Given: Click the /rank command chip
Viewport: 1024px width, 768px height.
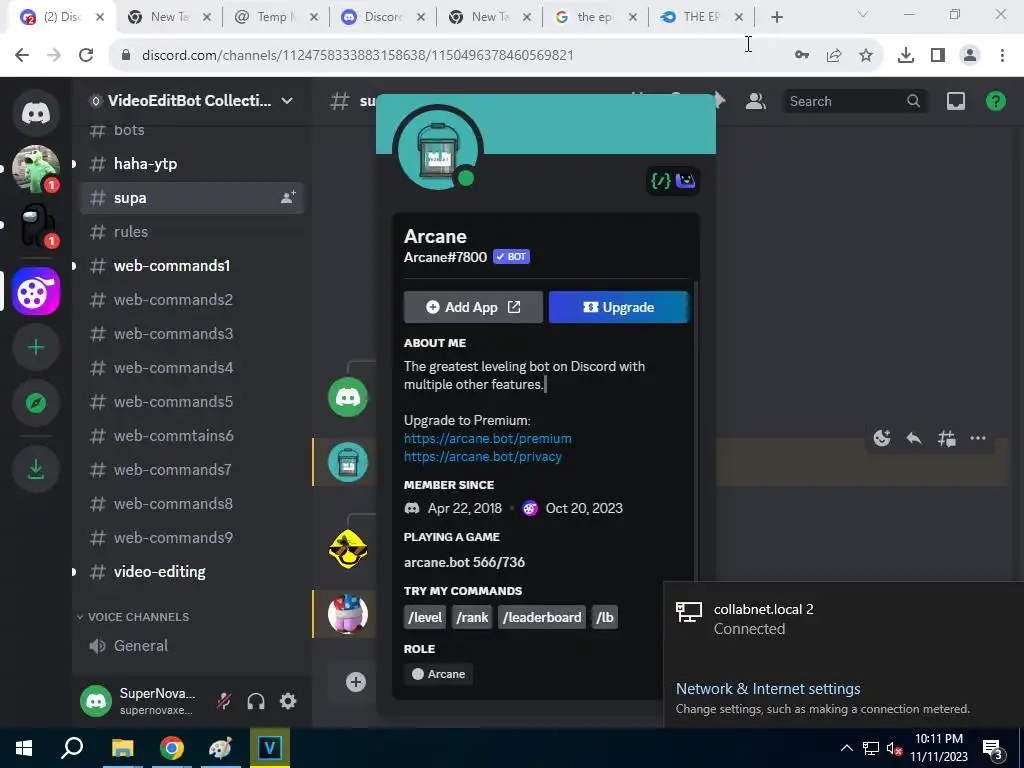Looking at the screenshot, I should pyautogui.click(x=472, y=617).
